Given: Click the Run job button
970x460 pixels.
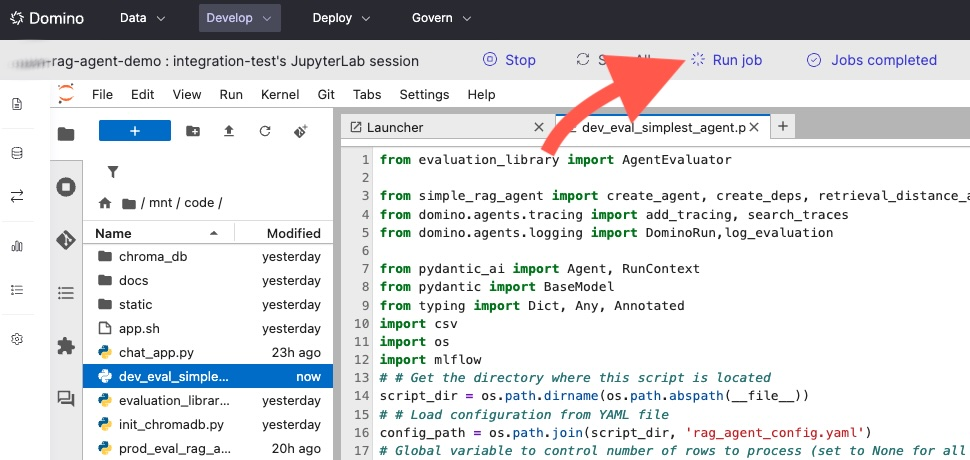Looking at the screenshot, I should 726,60.
